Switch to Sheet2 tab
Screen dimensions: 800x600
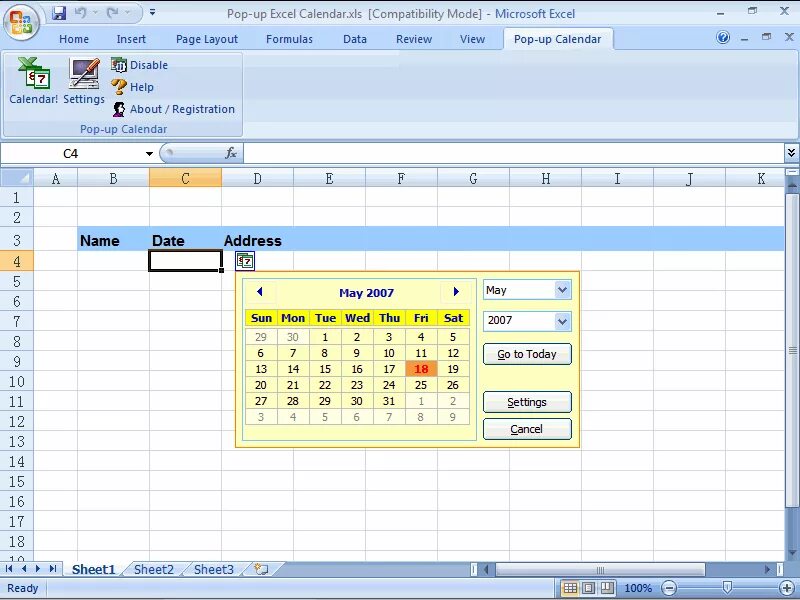tap(154, 569)
